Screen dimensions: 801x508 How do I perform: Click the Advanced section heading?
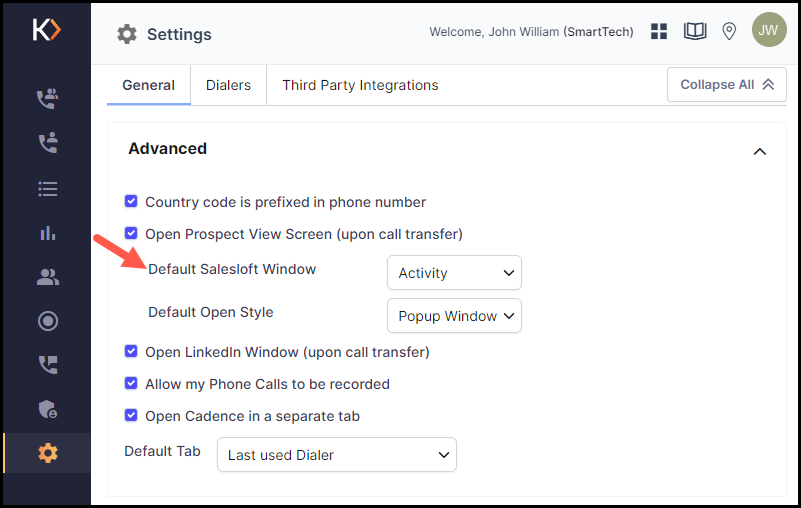tap(168, 149)
